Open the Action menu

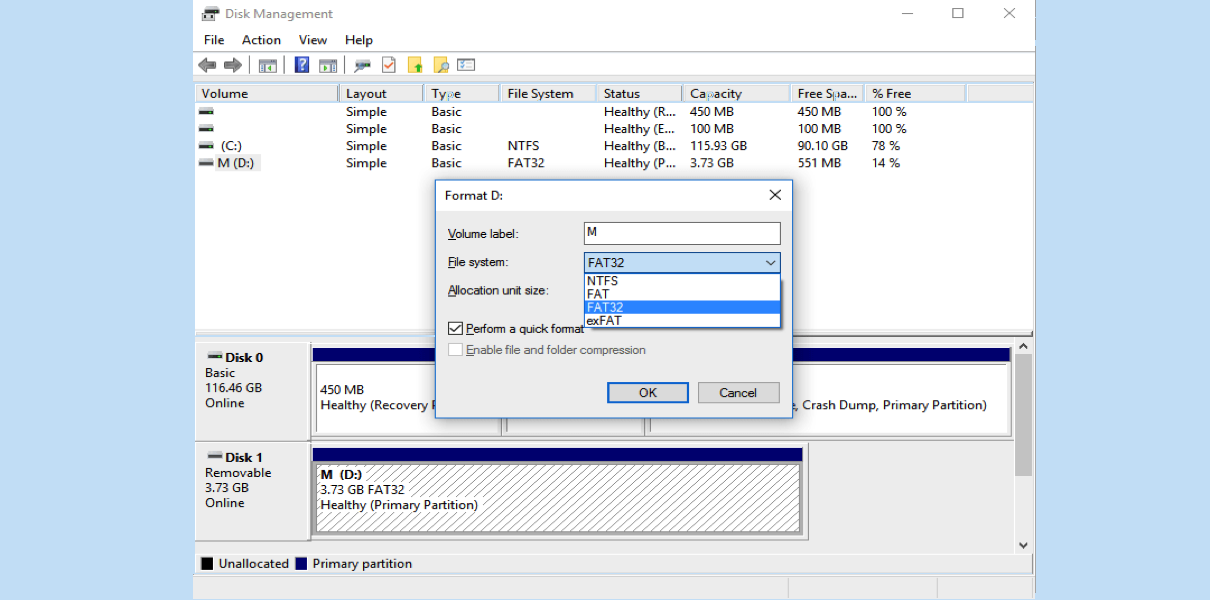tap(261, 40)
